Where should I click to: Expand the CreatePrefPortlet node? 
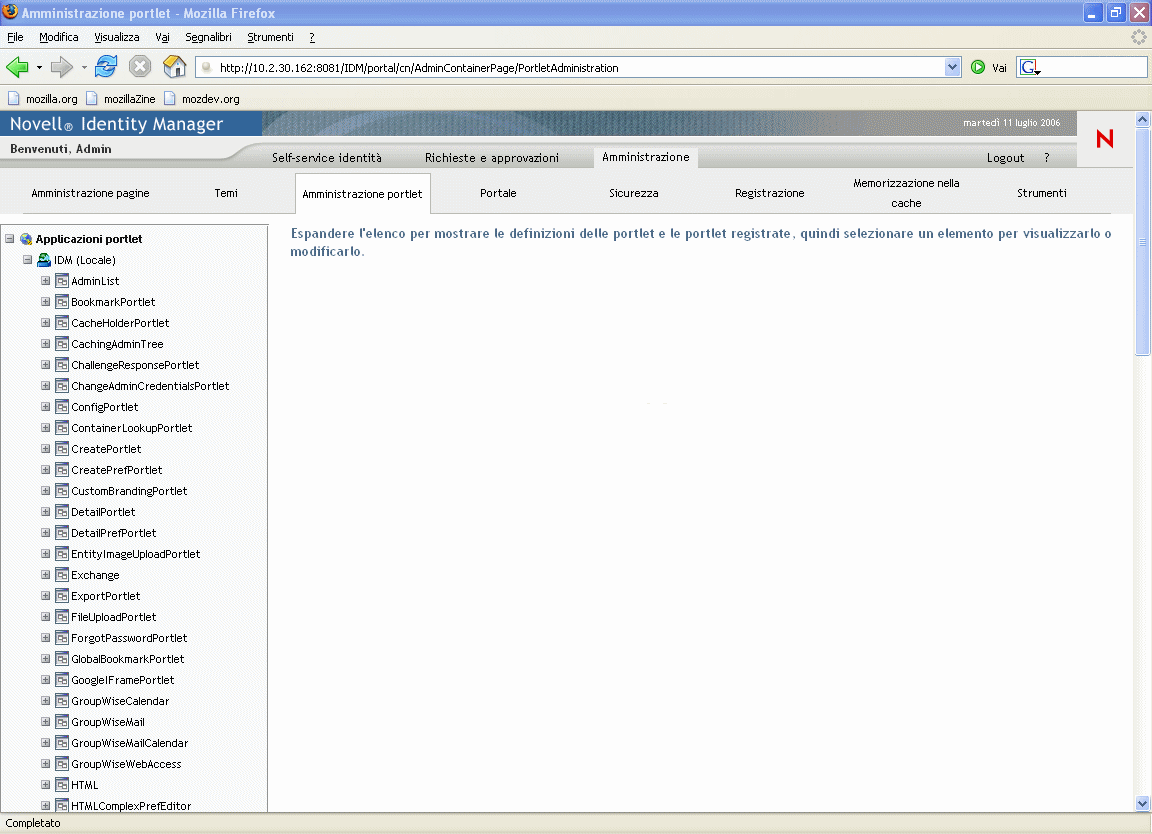[46, 470]
